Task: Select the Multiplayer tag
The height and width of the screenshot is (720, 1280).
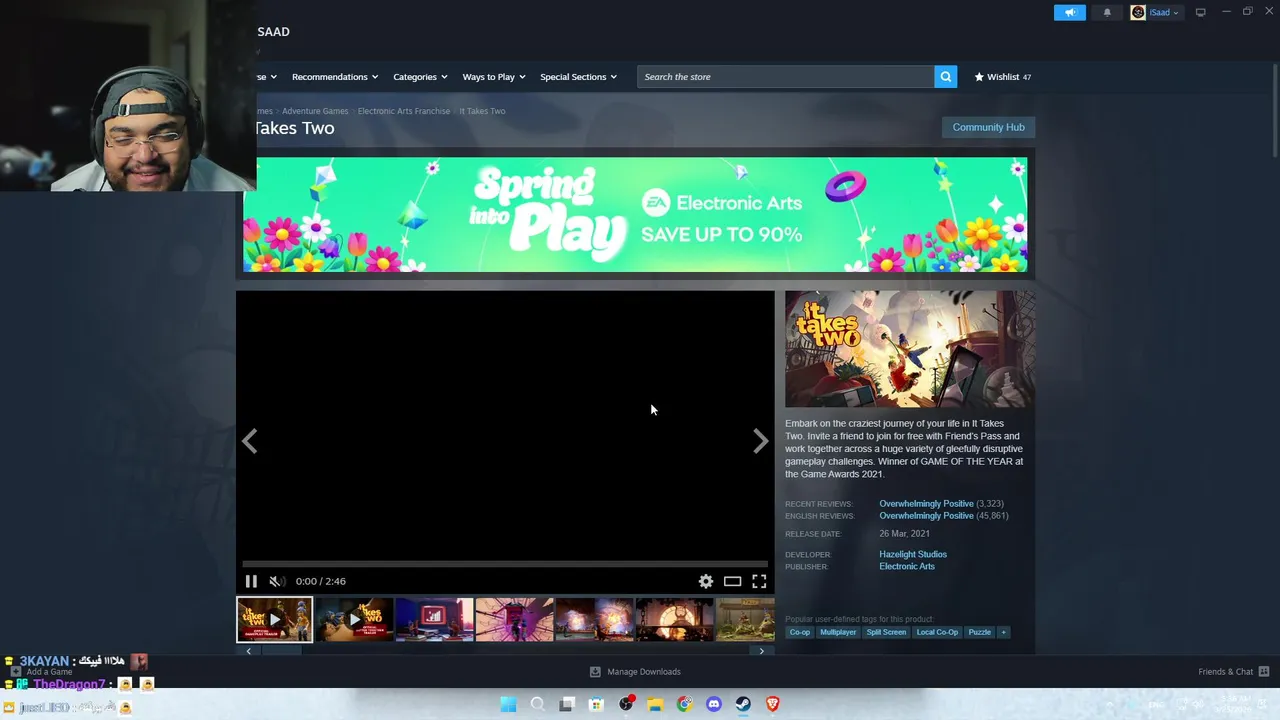Action: click(838, 632)
